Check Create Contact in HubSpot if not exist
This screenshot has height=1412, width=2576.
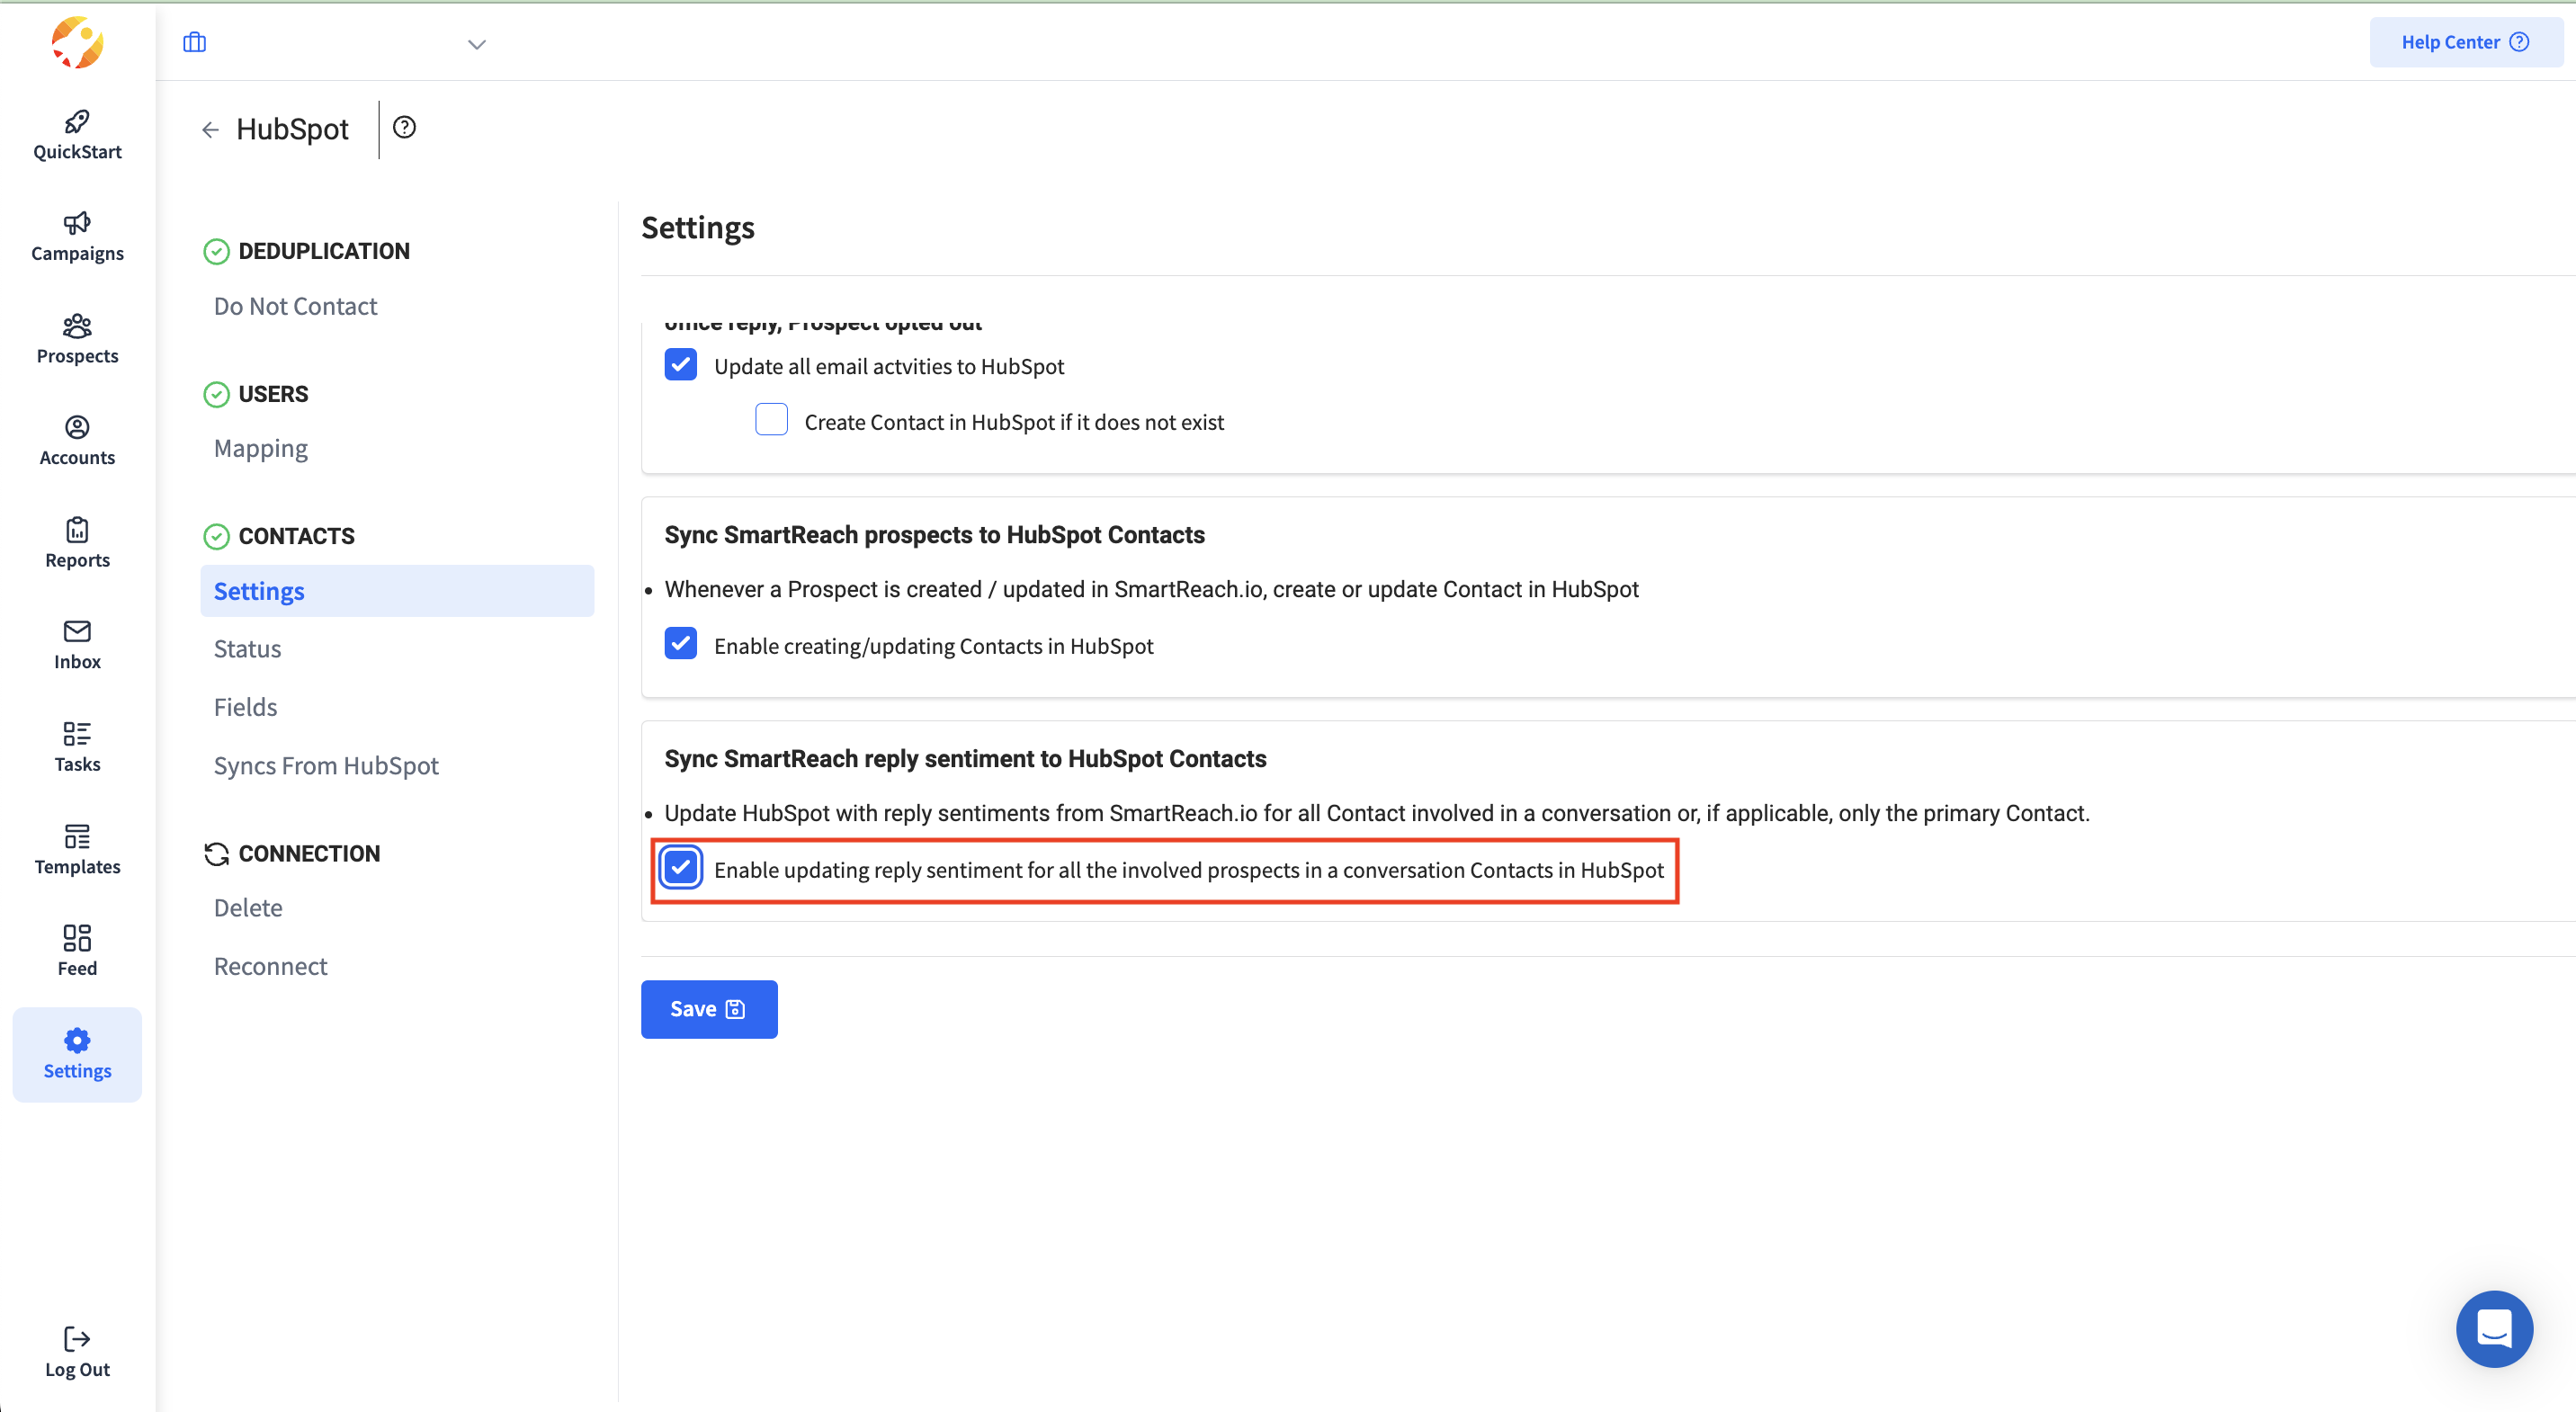771,420
